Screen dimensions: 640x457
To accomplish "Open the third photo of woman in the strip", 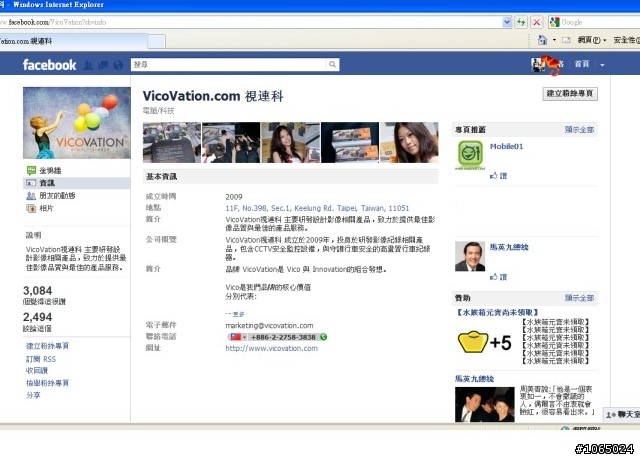I will [x=290, y=142].
